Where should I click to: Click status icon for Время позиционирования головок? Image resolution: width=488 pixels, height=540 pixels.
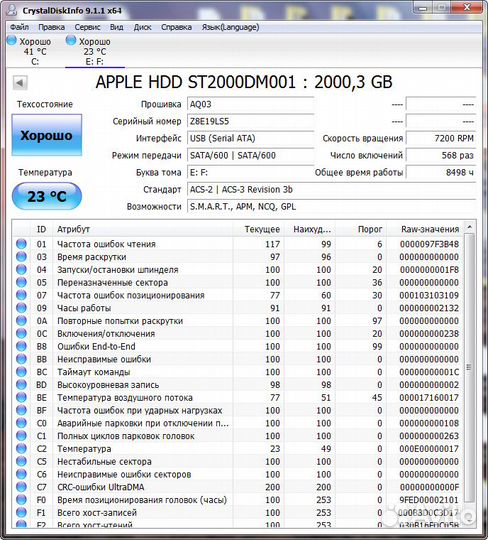(21, 499)
